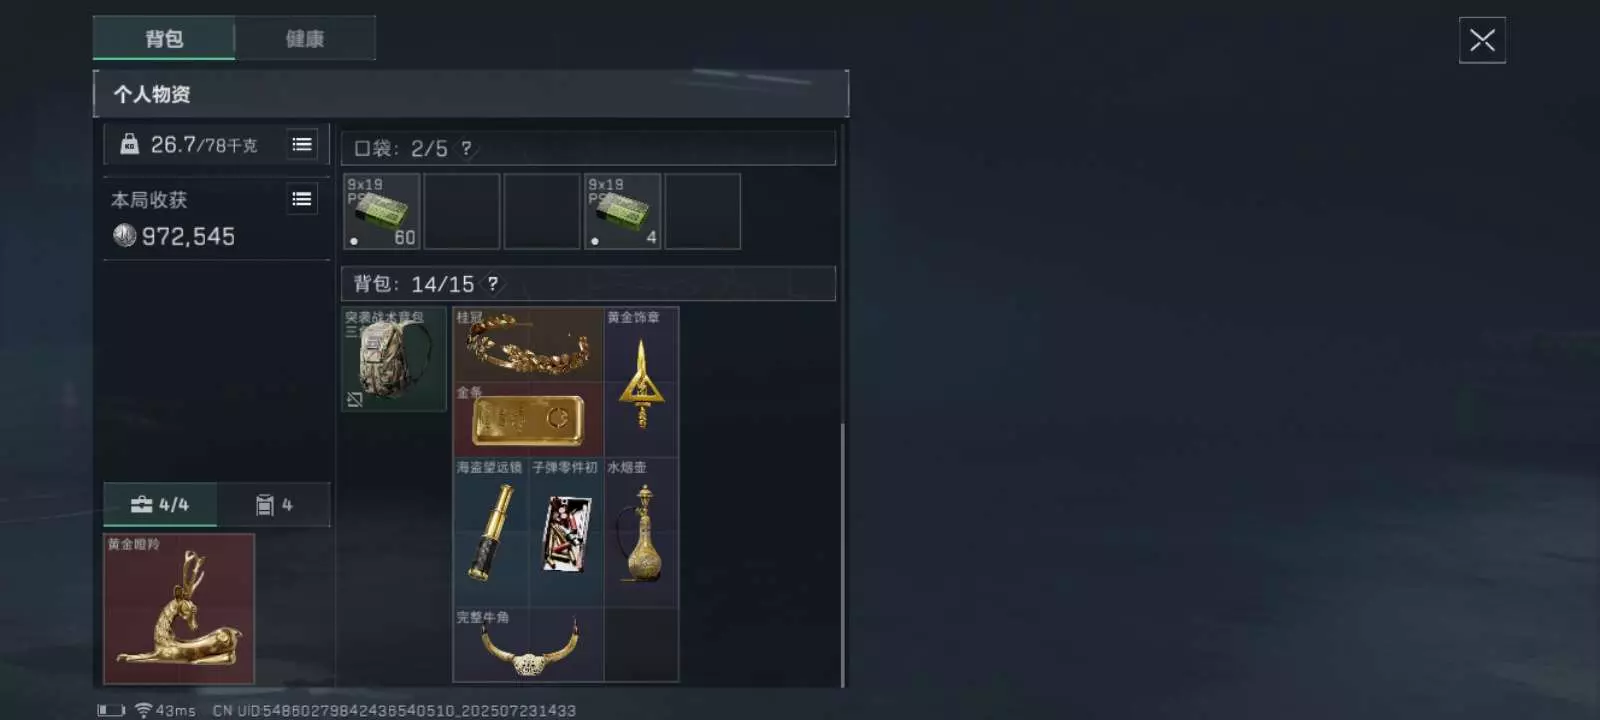
Task: Select the tactical backpack item
Action: [394, 359]
